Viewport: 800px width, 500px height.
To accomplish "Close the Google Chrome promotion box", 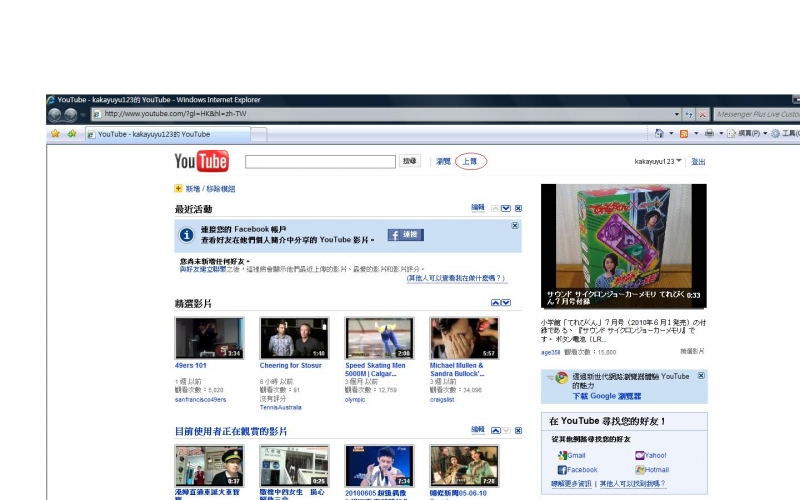I will pos(701,375).
